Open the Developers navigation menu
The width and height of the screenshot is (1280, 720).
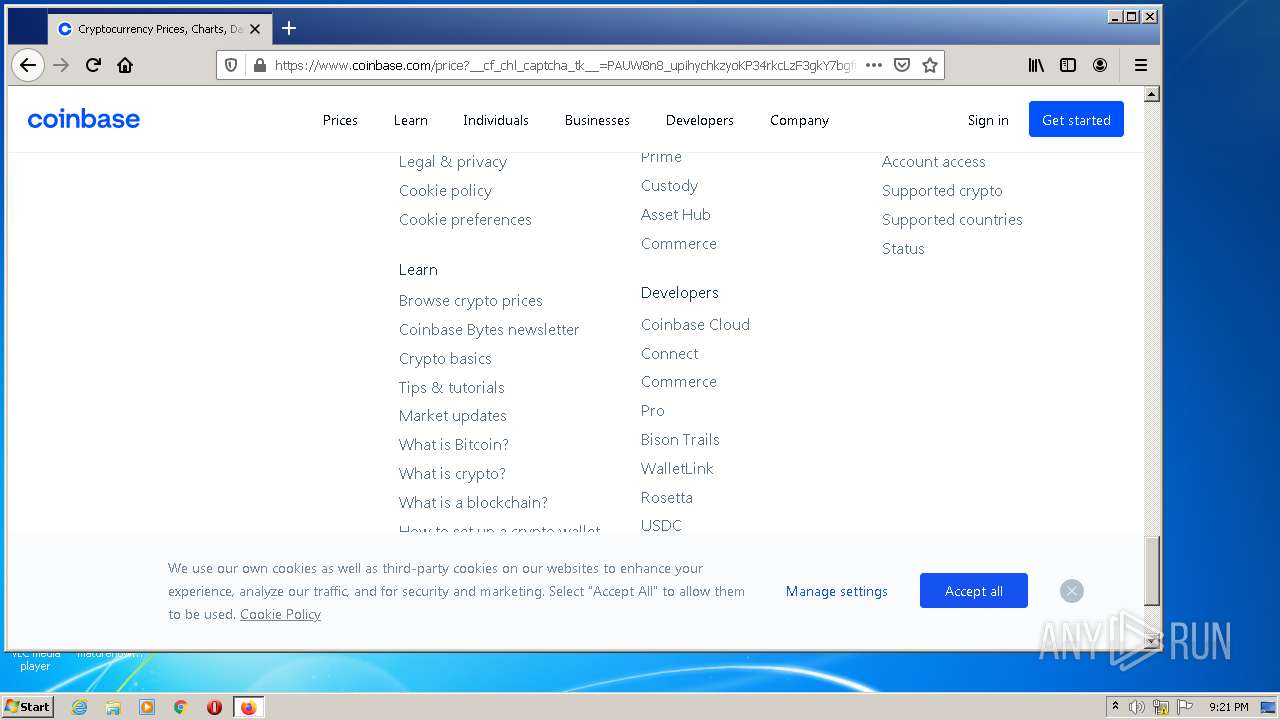click(x=700, y=120)
